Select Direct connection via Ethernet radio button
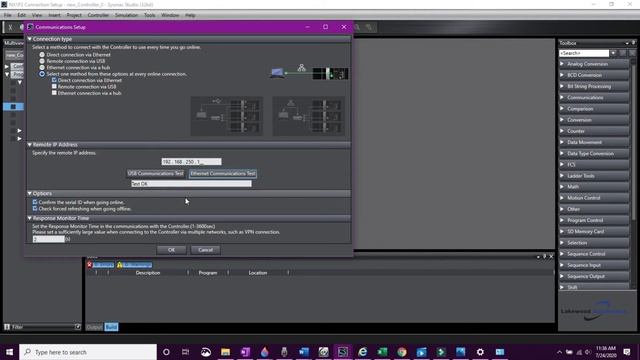The image size is (640, 360). pyautogui.click(x=42, y=55)
